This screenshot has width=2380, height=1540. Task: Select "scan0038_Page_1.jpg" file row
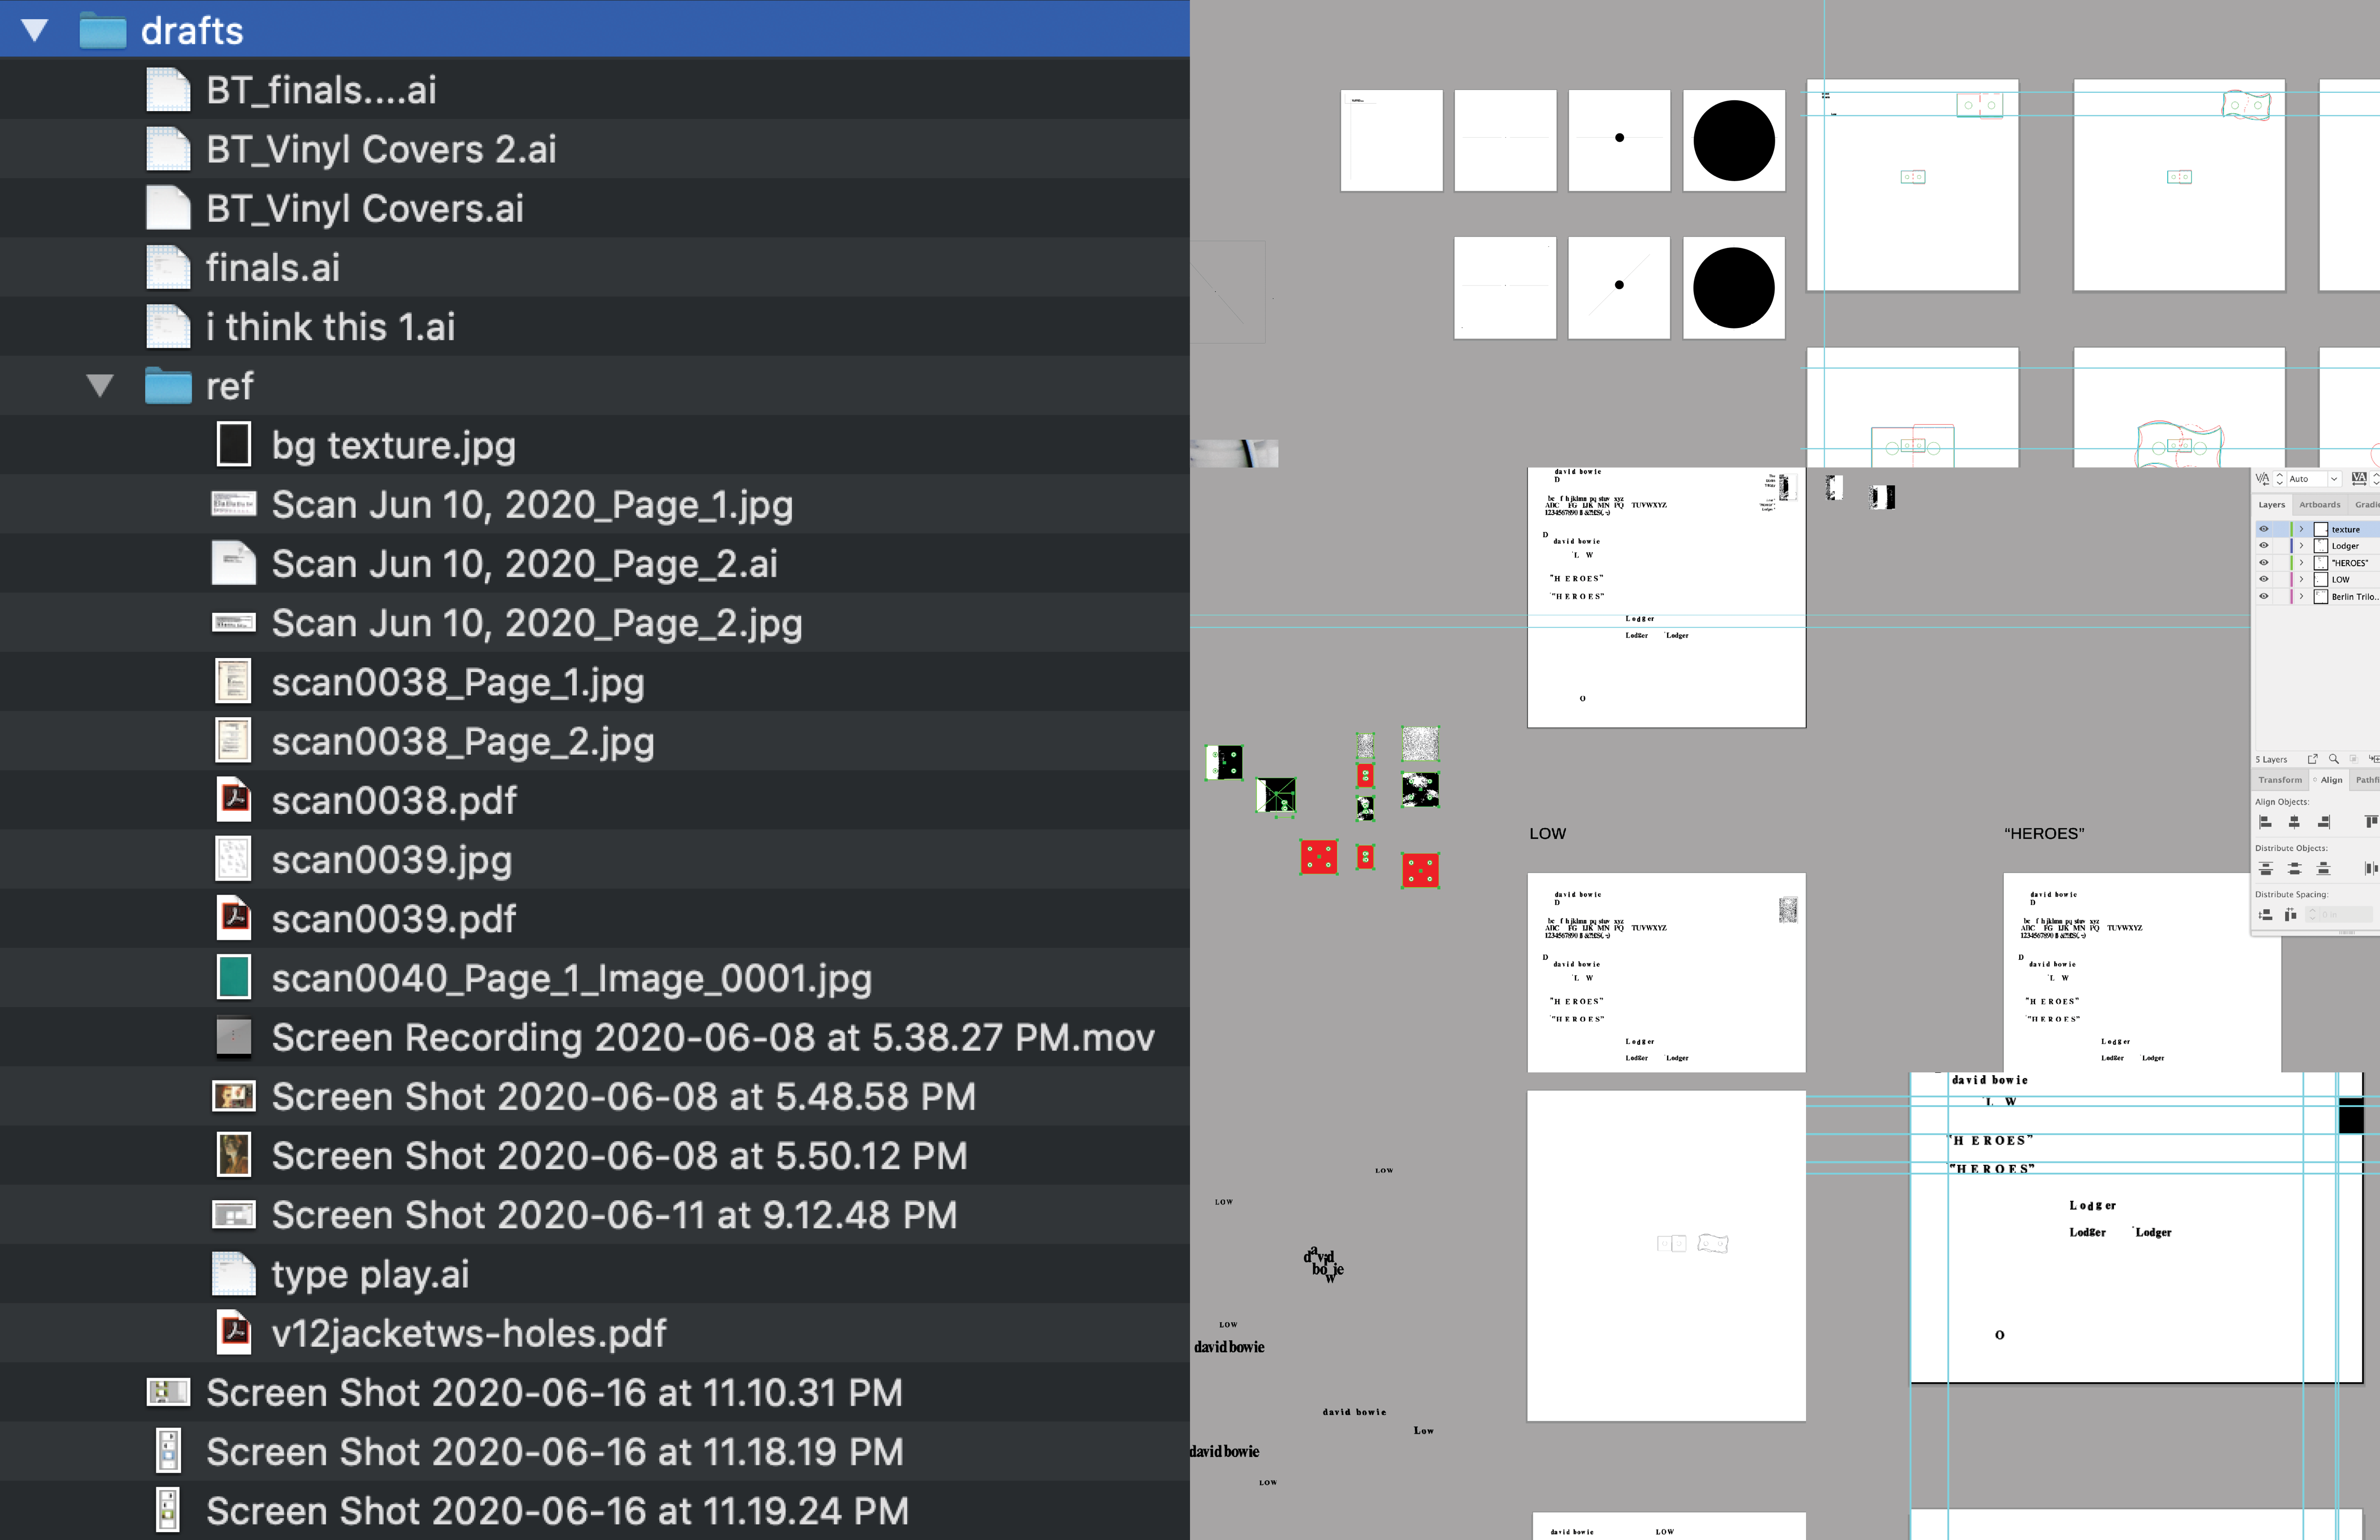pos(595,681)
